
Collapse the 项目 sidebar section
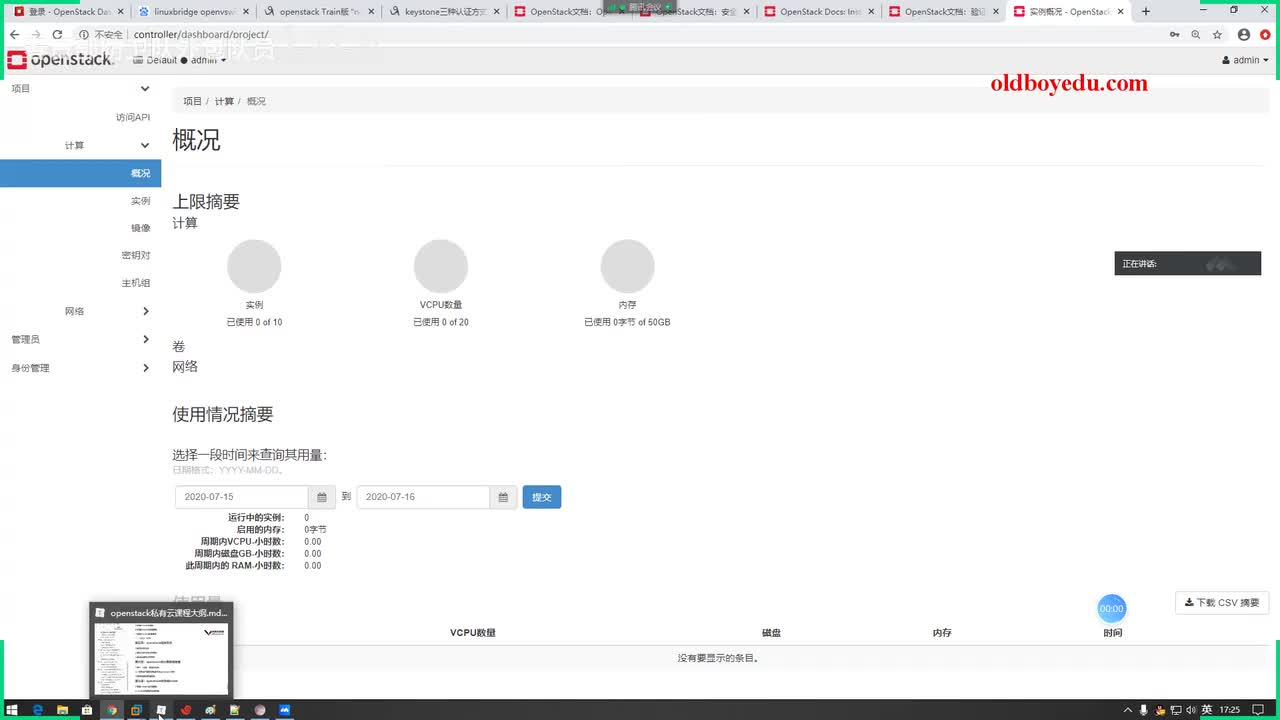(x=80, y=89)
